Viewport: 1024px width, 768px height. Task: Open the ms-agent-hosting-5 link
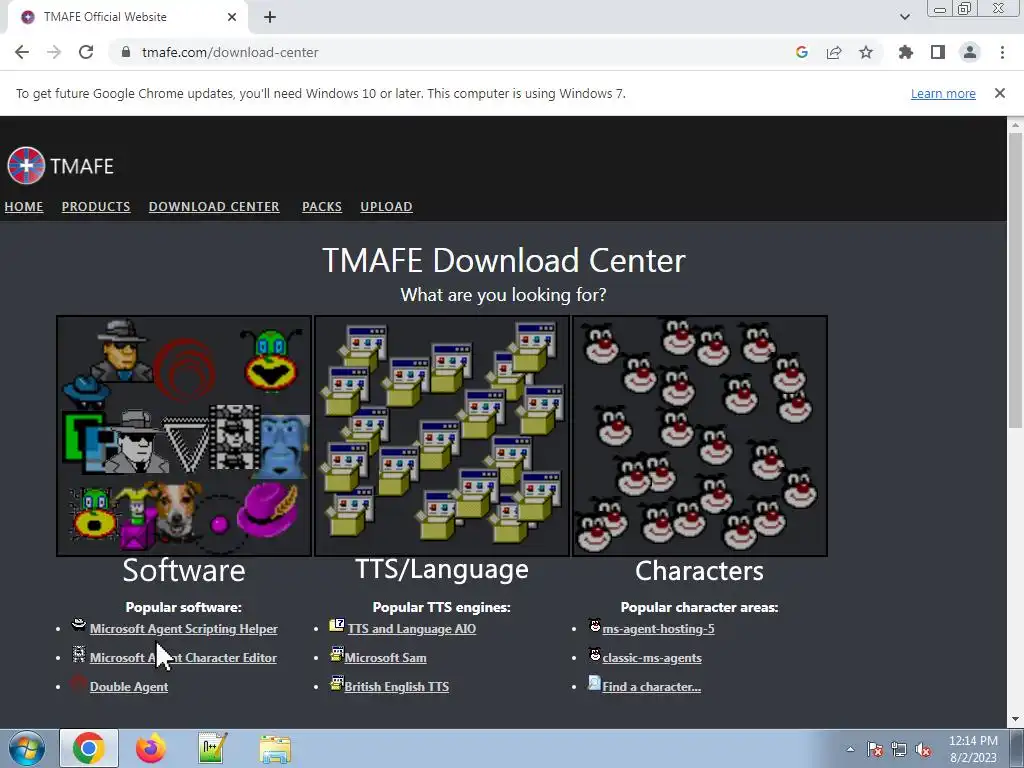(658, 629)
